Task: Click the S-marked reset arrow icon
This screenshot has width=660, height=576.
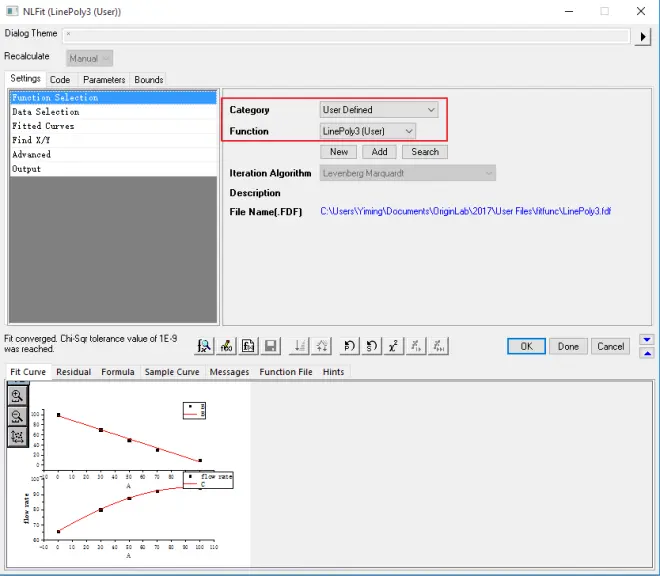Action: tap(372, 346)
